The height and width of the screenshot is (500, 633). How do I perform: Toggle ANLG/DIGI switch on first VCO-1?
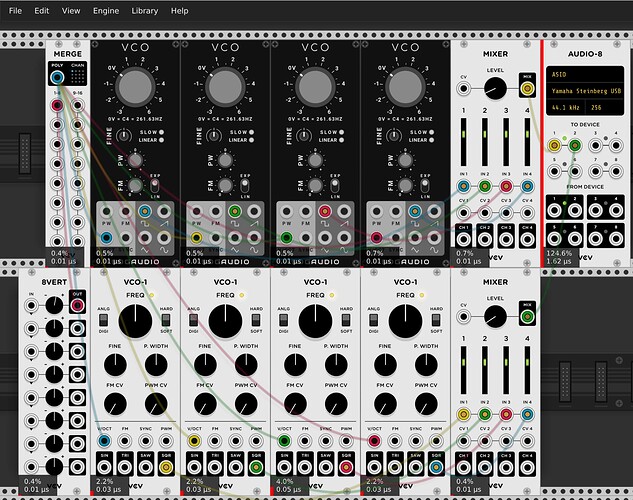(103, 320)
